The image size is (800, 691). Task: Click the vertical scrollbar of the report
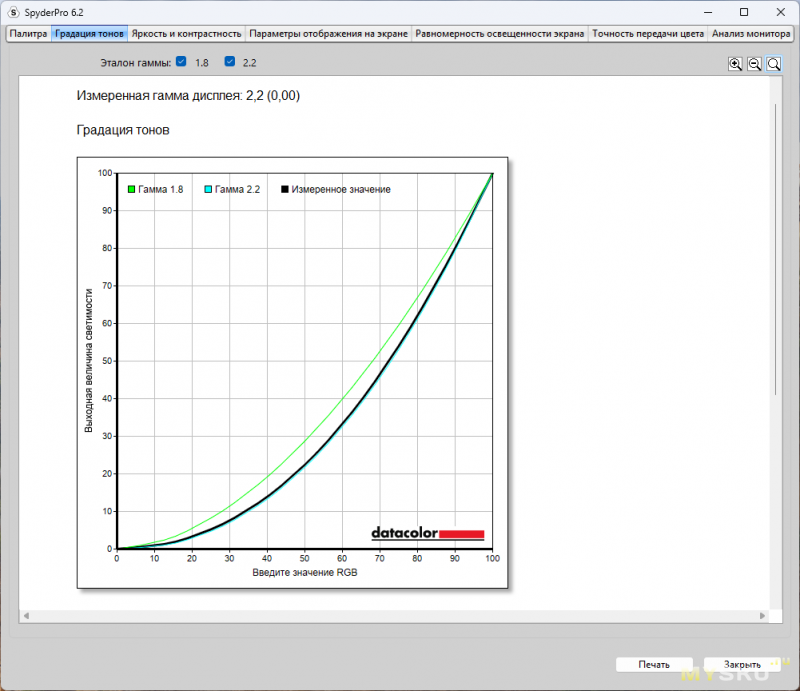pos(777,250)
